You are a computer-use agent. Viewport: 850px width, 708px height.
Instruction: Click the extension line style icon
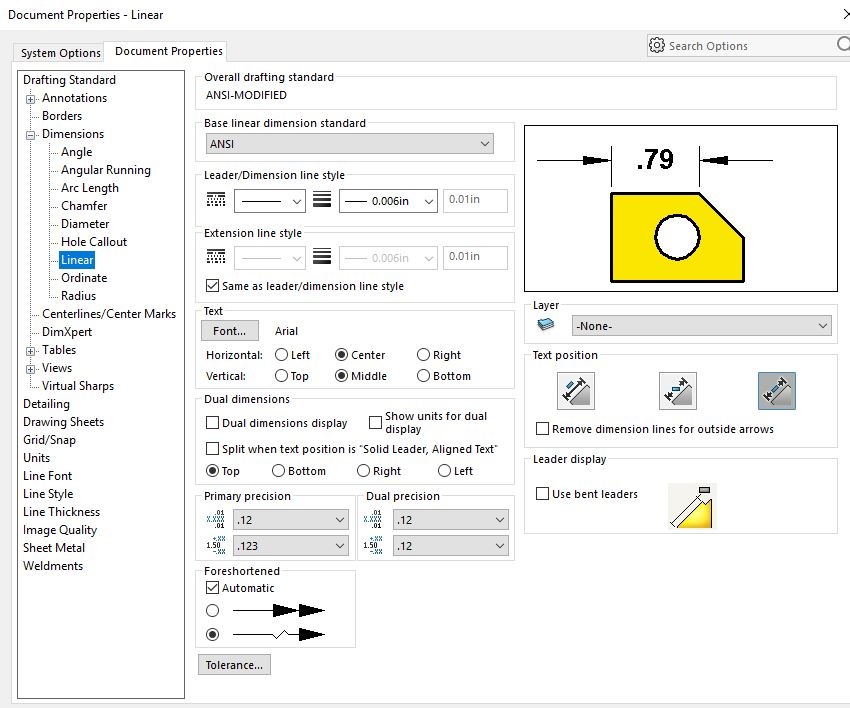(x=216, y=256)
